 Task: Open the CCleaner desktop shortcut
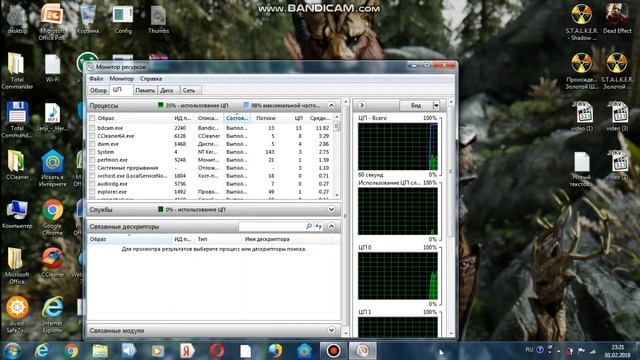52,262
